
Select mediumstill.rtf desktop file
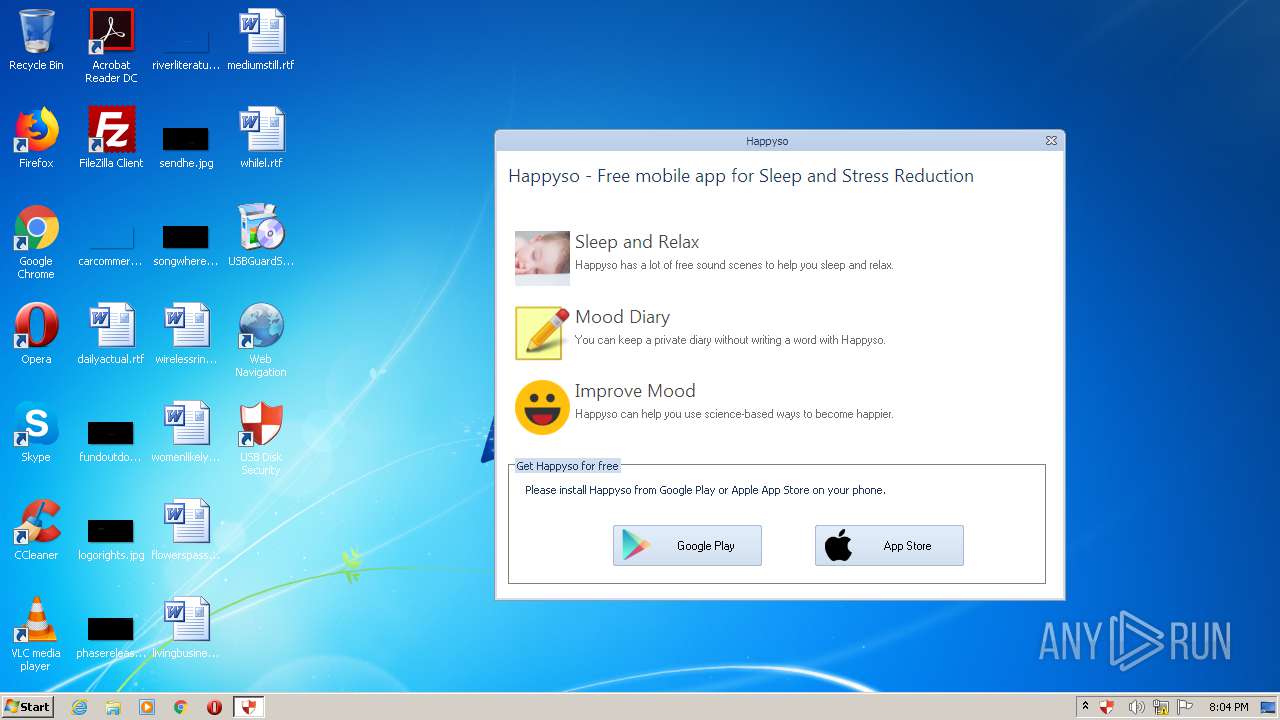tap(261, 40)
